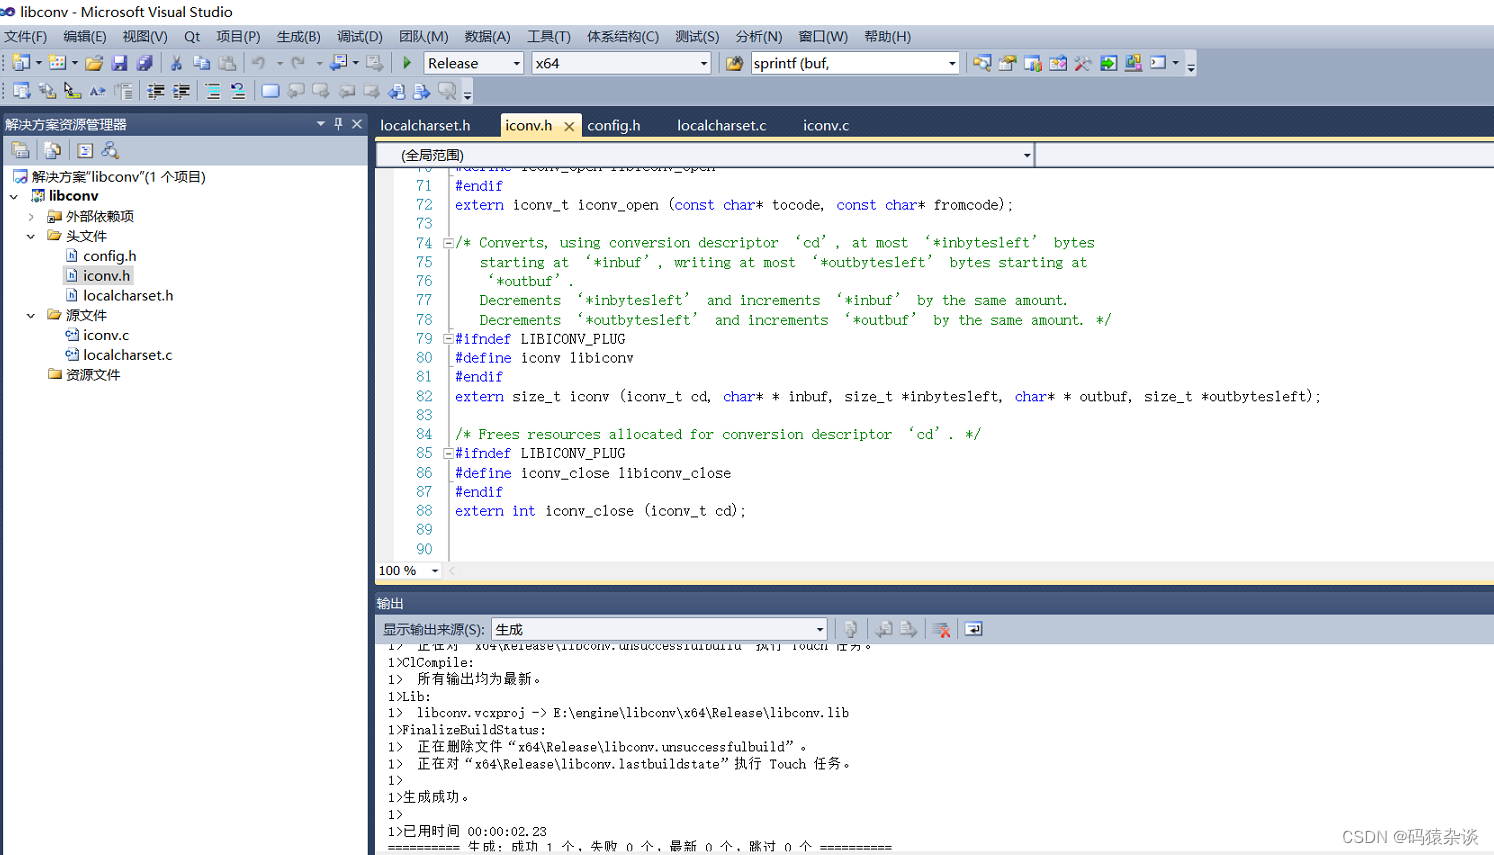Viewport: 1494px width, 855px height.
Task: Switch to the config.h tab
Action: [614, 125]
